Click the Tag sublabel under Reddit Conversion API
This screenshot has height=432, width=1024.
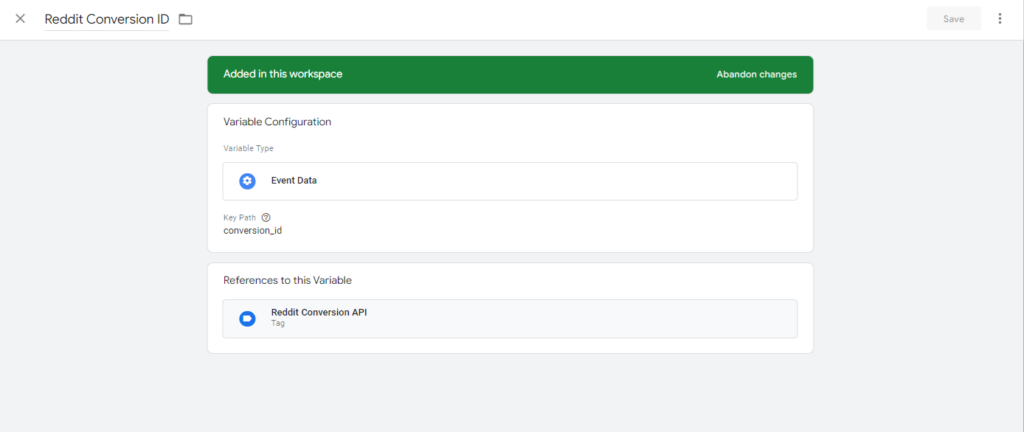278,324
